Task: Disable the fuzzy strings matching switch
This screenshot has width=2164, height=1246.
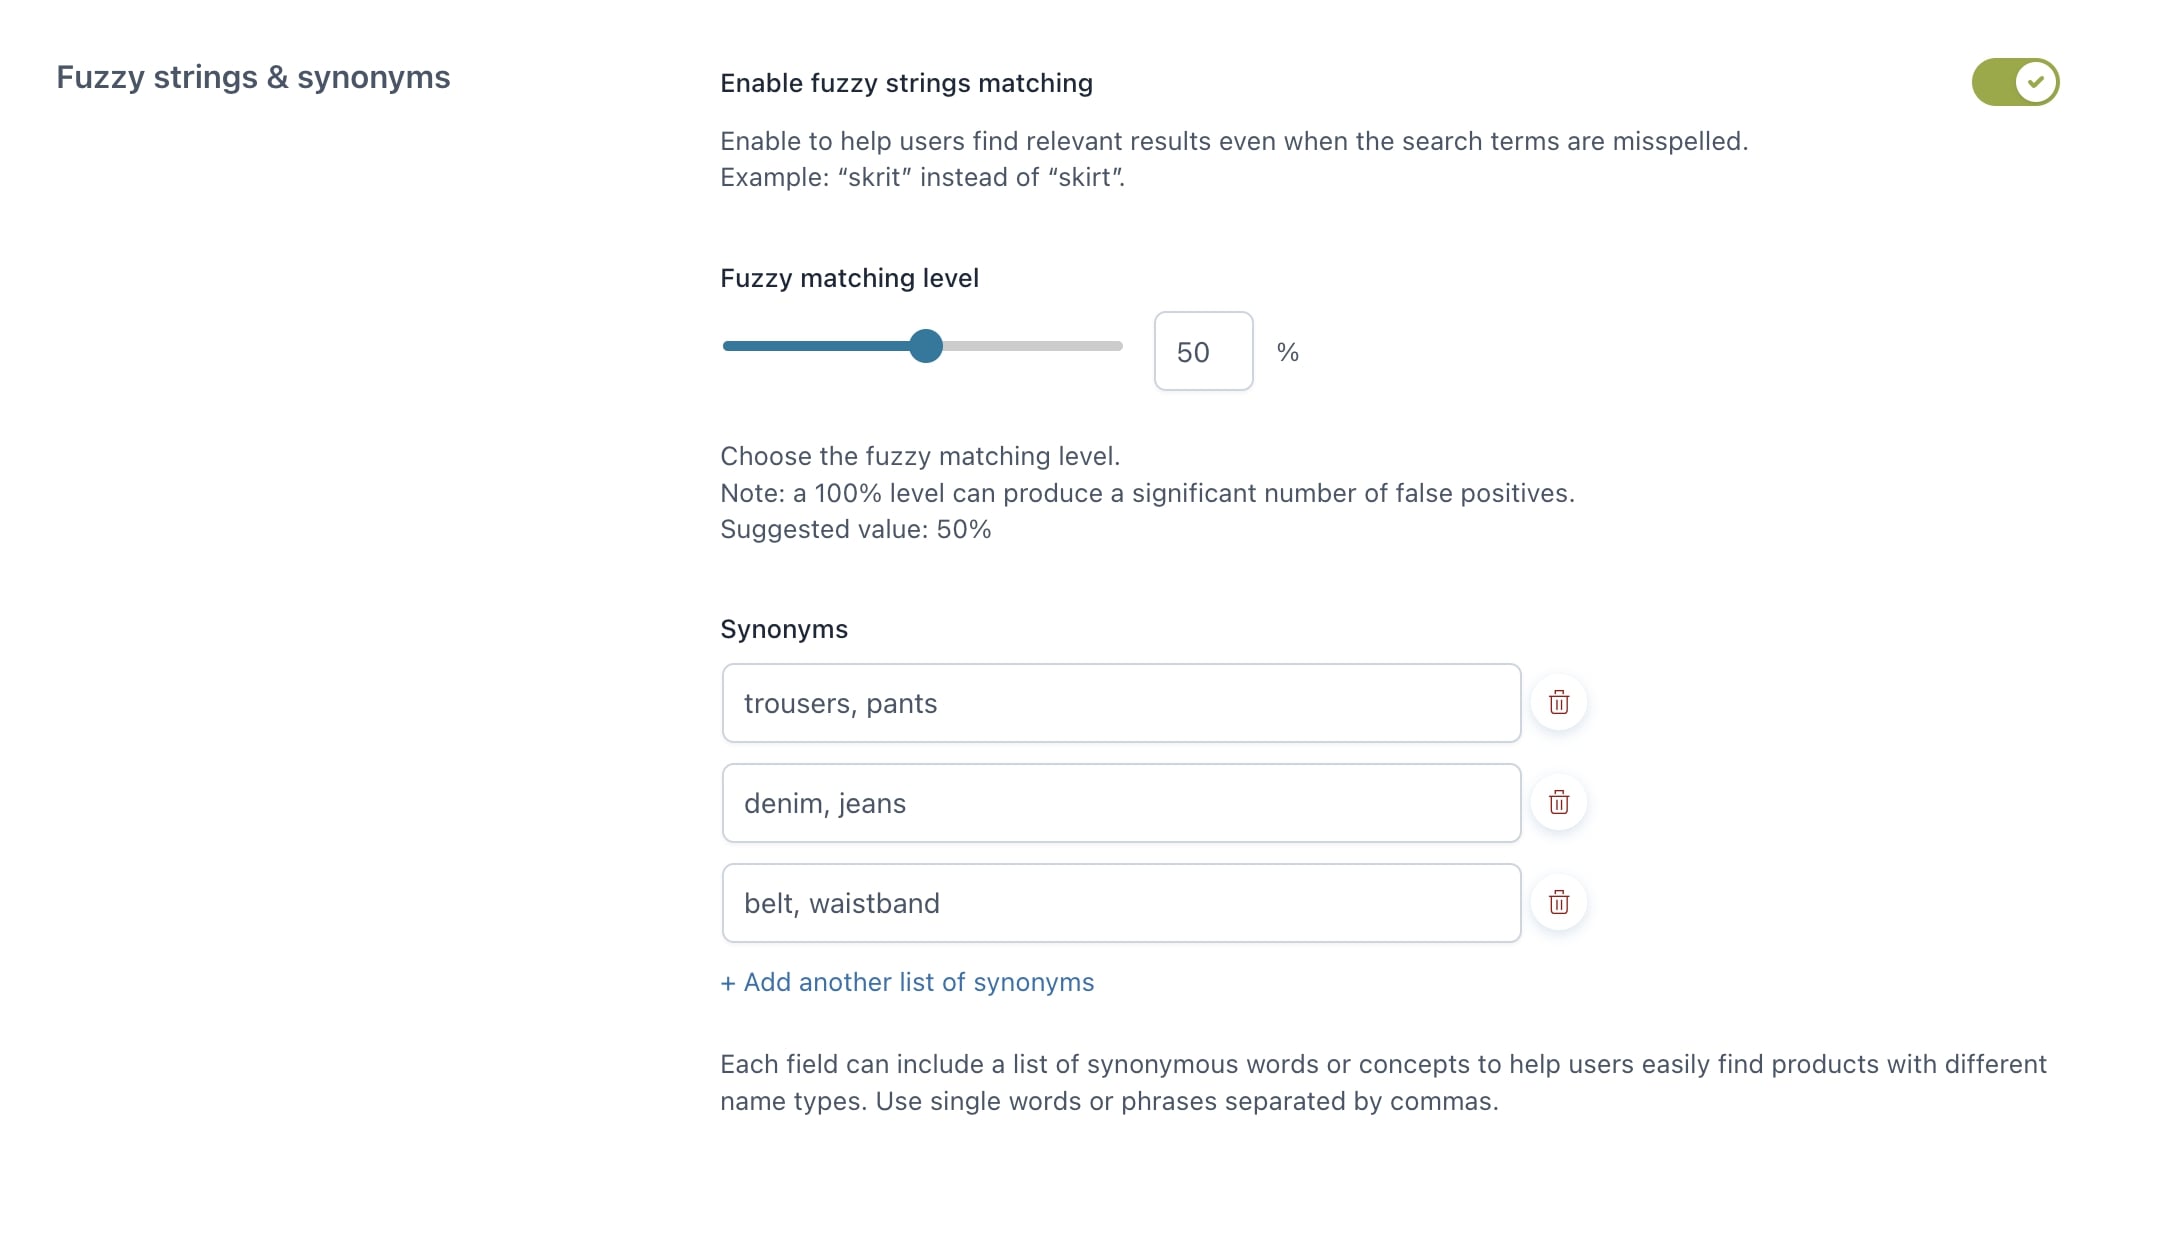Action: click(x=2014, y=82)
